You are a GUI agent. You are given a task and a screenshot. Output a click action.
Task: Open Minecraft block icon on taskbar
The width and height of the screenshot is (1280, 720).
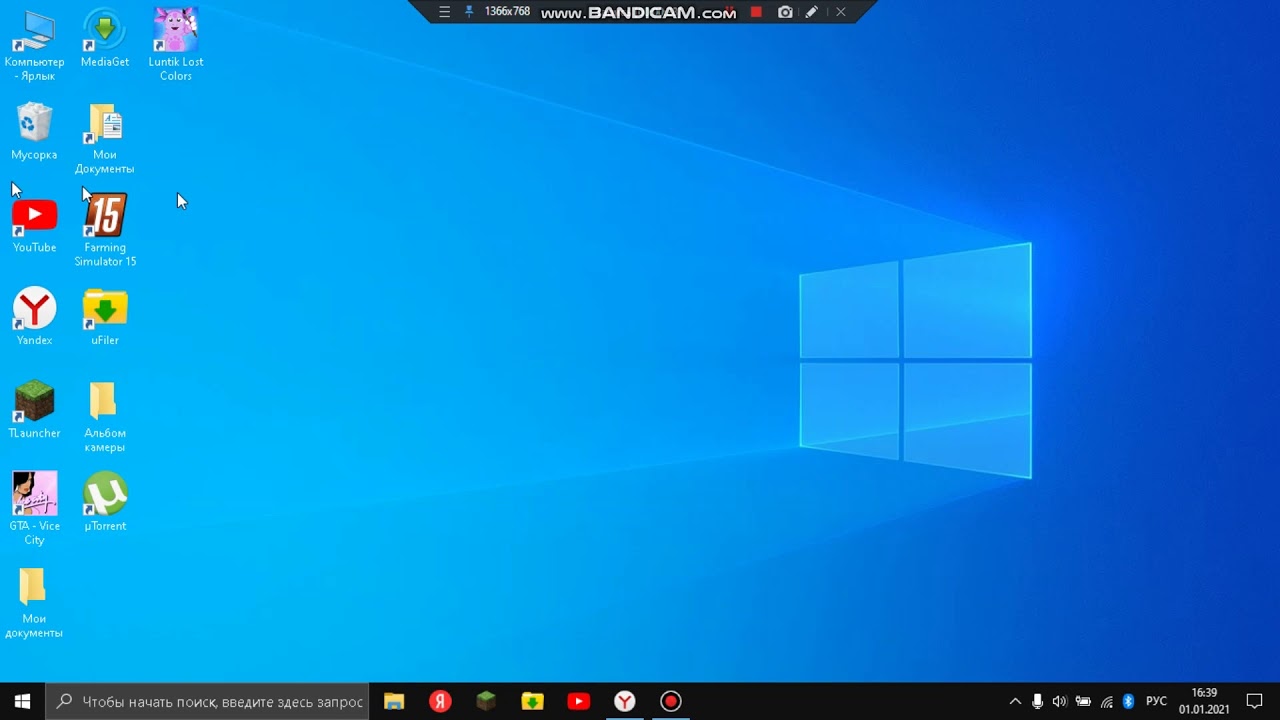(x=486, y=701)
